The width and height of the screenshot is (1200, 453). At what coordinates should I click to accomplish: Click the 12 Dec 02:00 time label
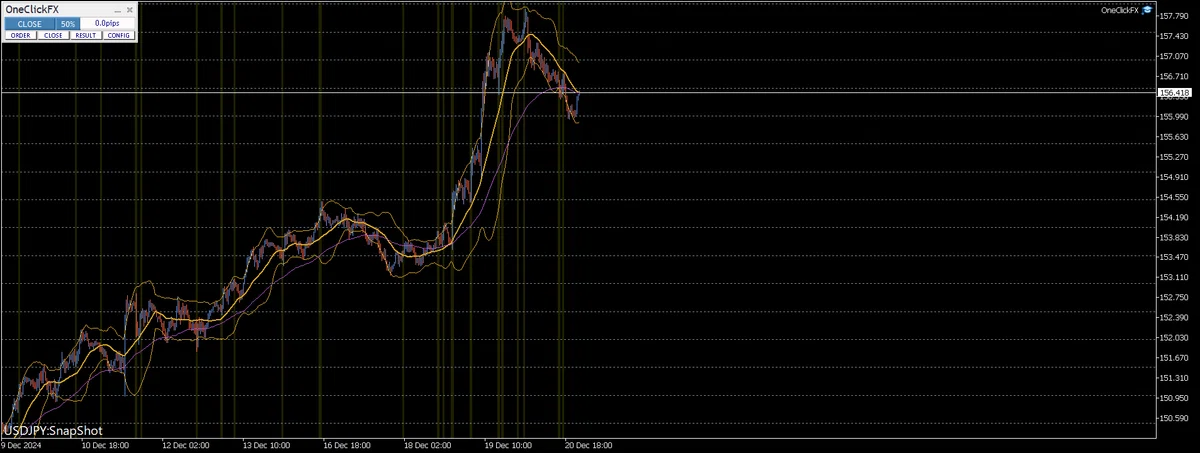click(184, 446)
